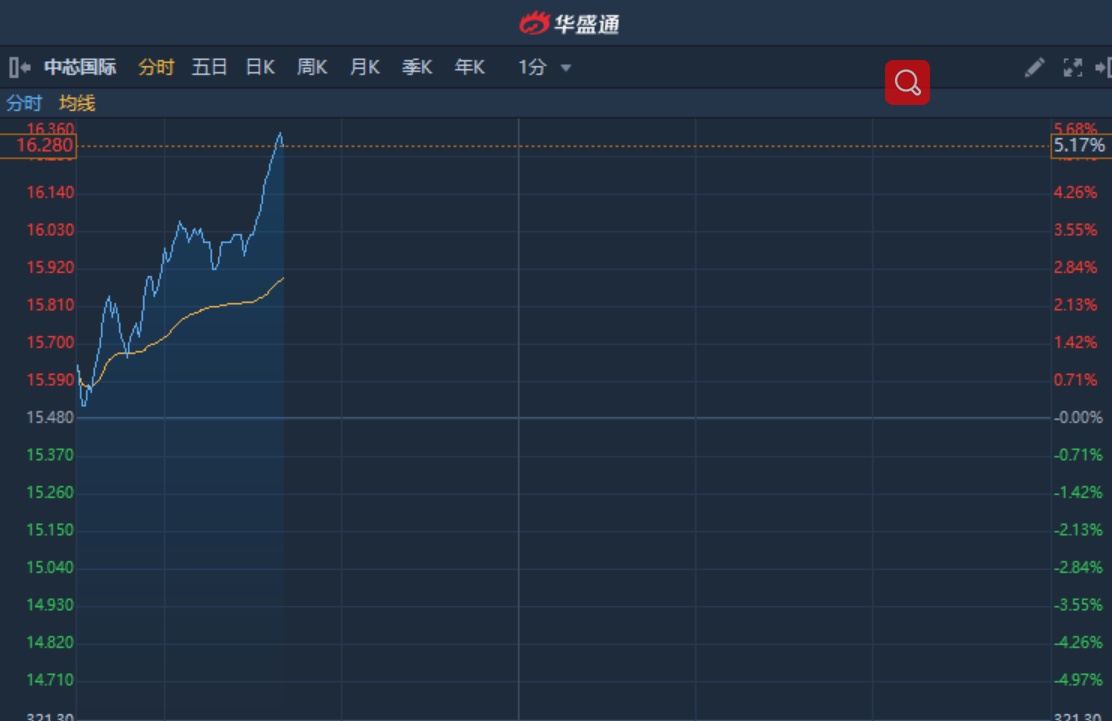Click the dropdown arrow next to 1分
1112x721 pixels.
click(566, 69)
